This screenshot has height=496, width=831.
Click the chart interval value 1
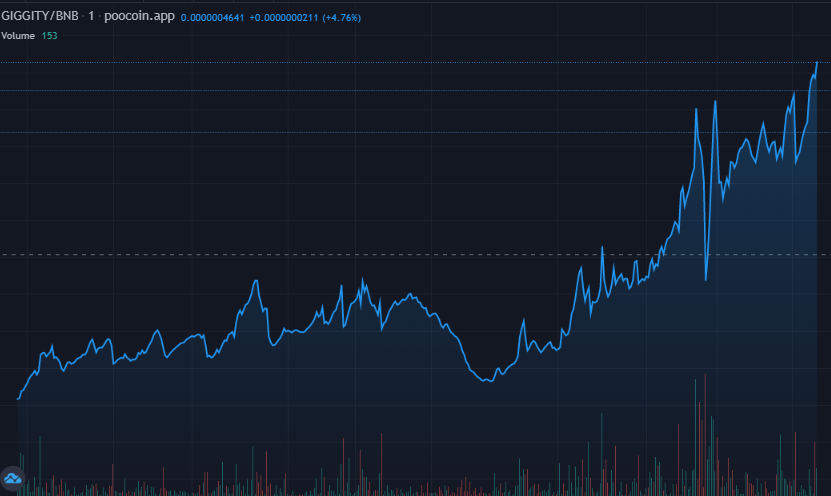coord(91,16)
